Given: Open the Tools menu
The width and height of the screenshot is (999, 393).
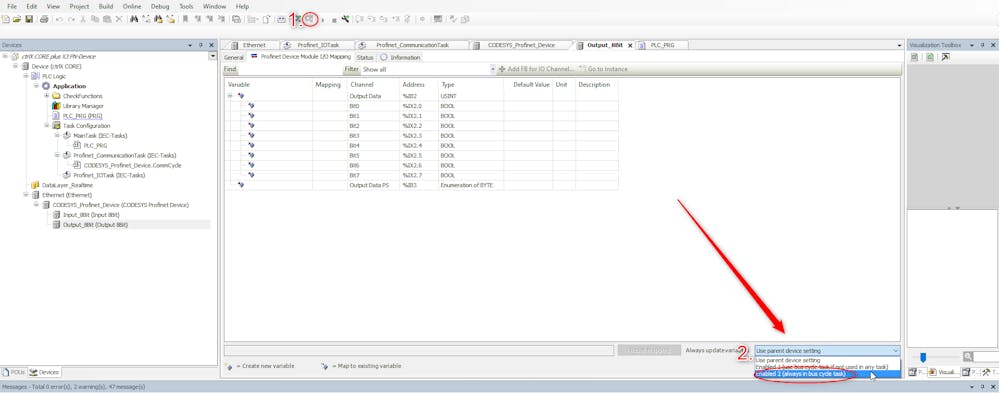Looking at the screenshot, I should point(186,6).
